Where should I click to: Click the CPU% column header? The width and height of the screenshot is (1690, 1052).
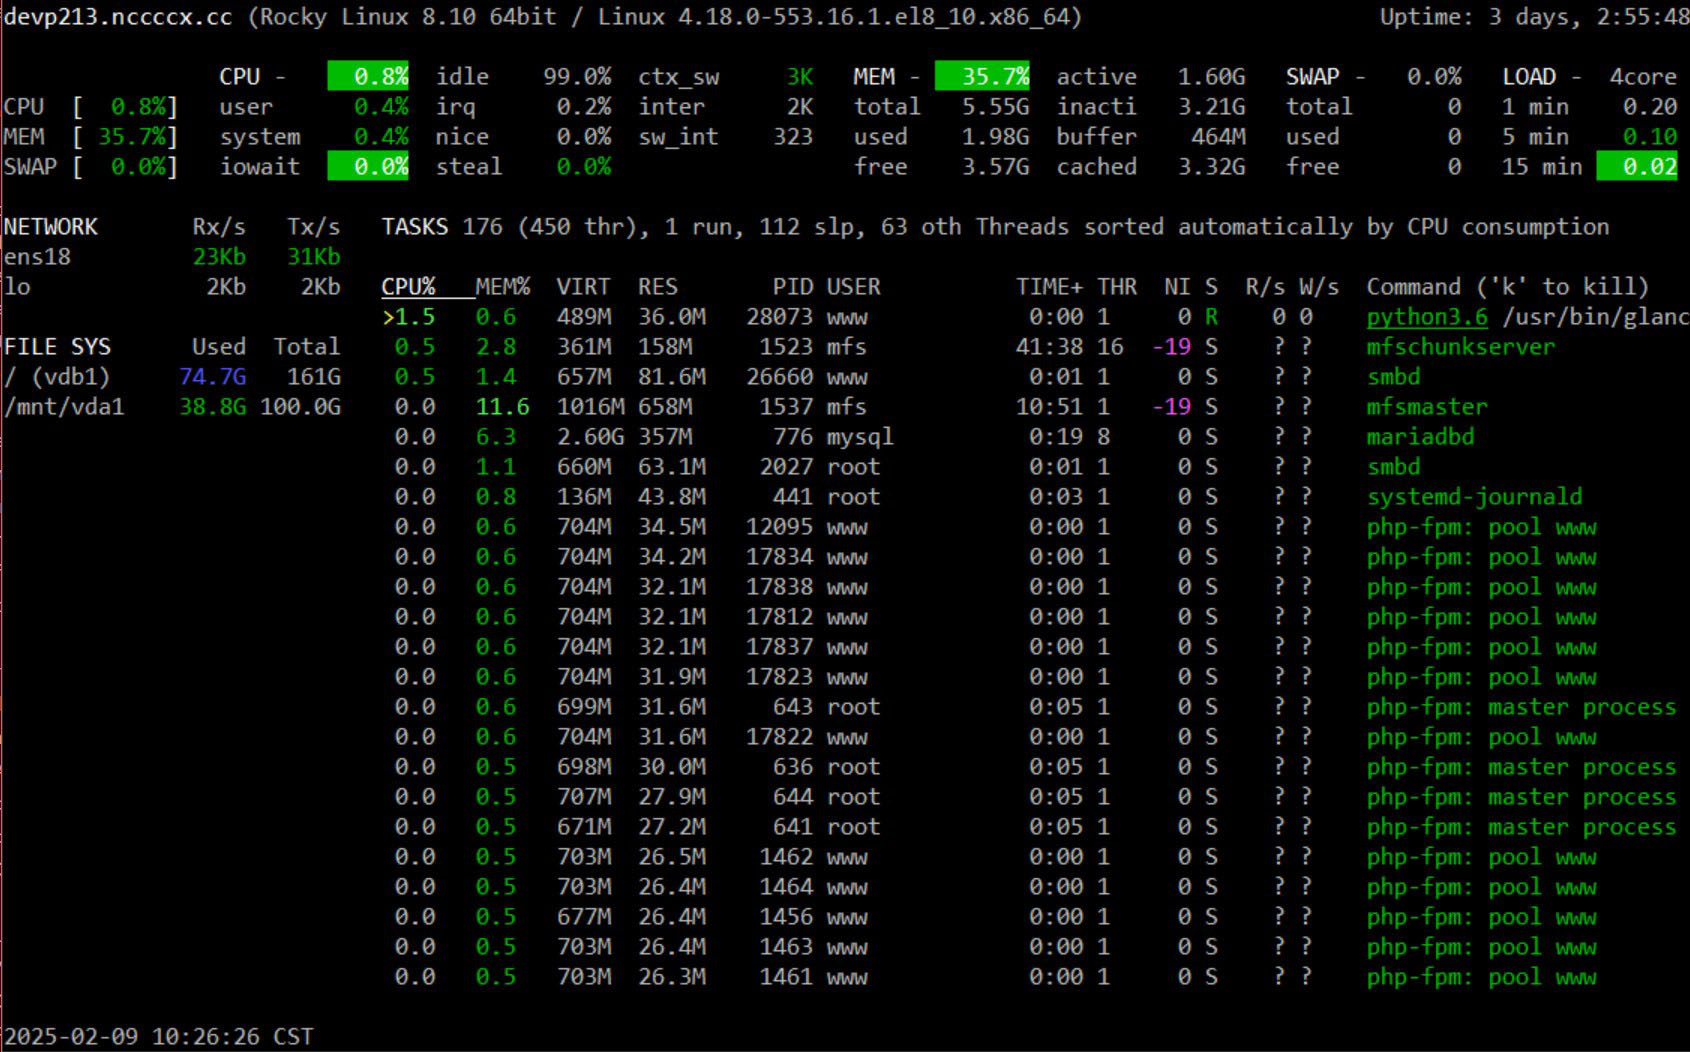click(408, 287)
